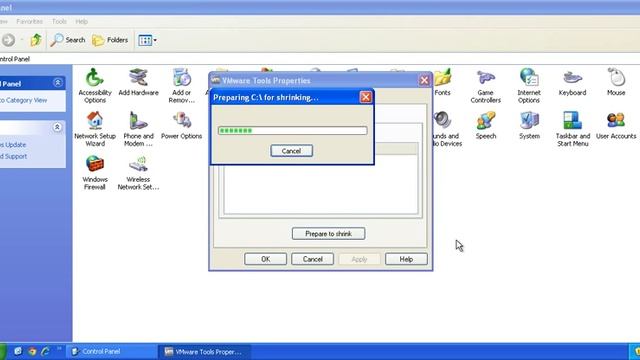Launch Chrome from quick launch
The image size is (640, 360).
[x=32, y=351]
